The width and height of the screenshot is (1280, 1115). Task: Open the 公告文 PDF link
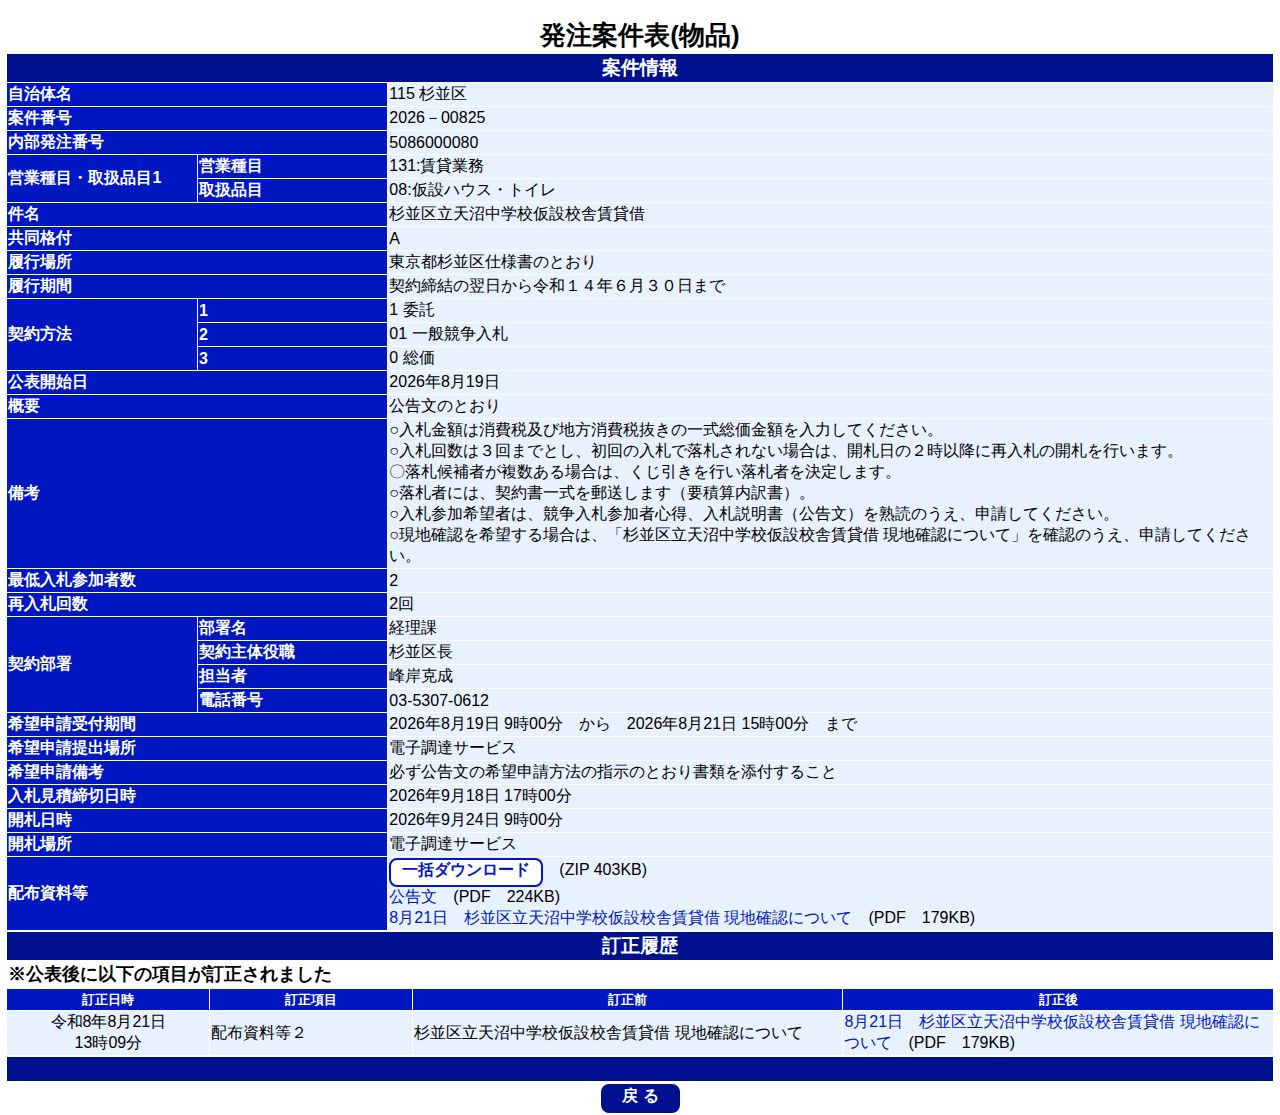[x=413, y=897]
